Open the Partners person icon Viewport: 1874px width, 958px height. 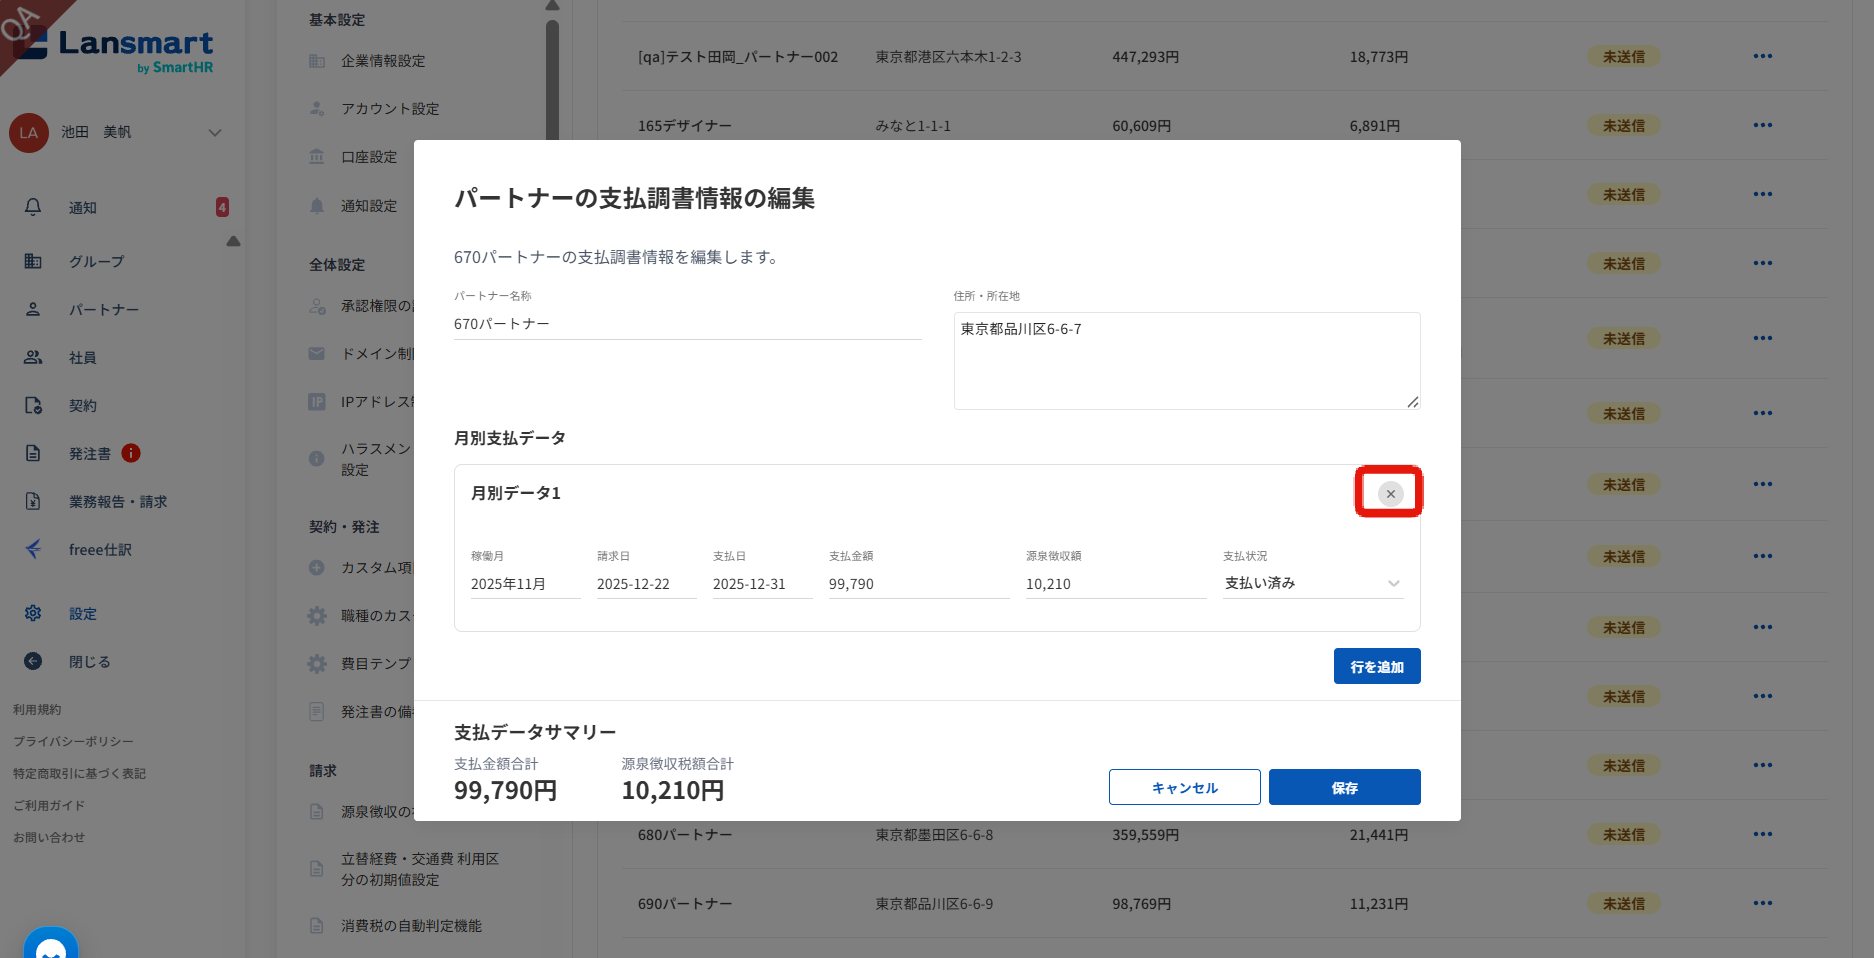point(33,309)
